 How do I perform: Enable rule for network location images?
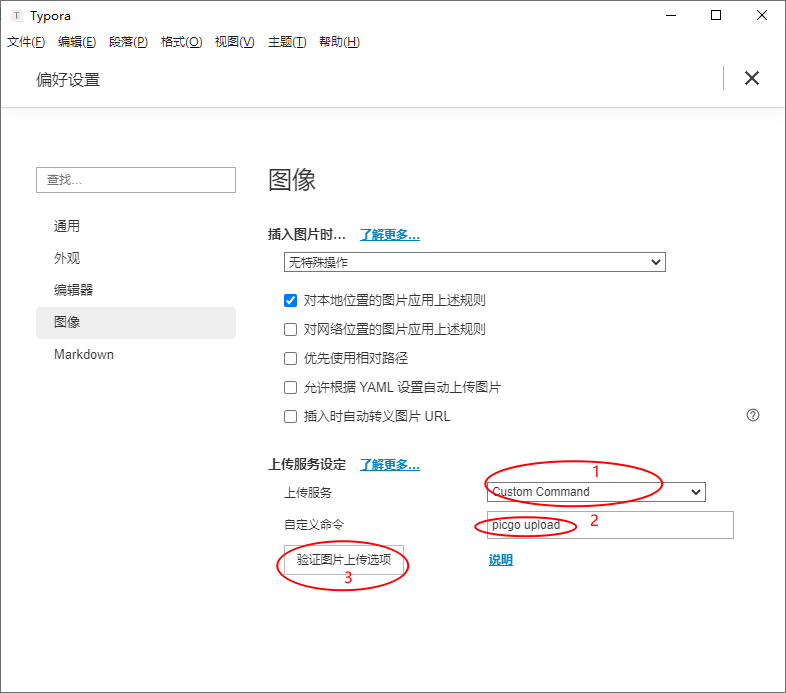point(290,329)
